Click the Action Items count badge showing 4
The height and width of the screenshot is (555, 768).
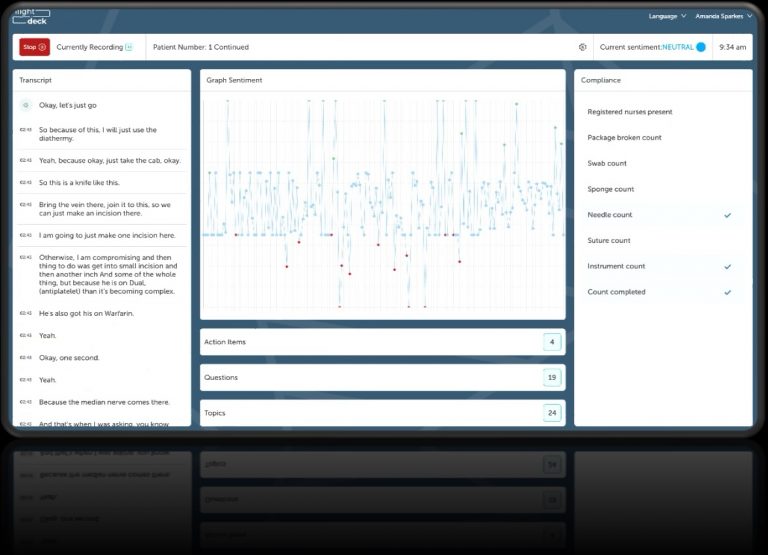pos(551,342)
